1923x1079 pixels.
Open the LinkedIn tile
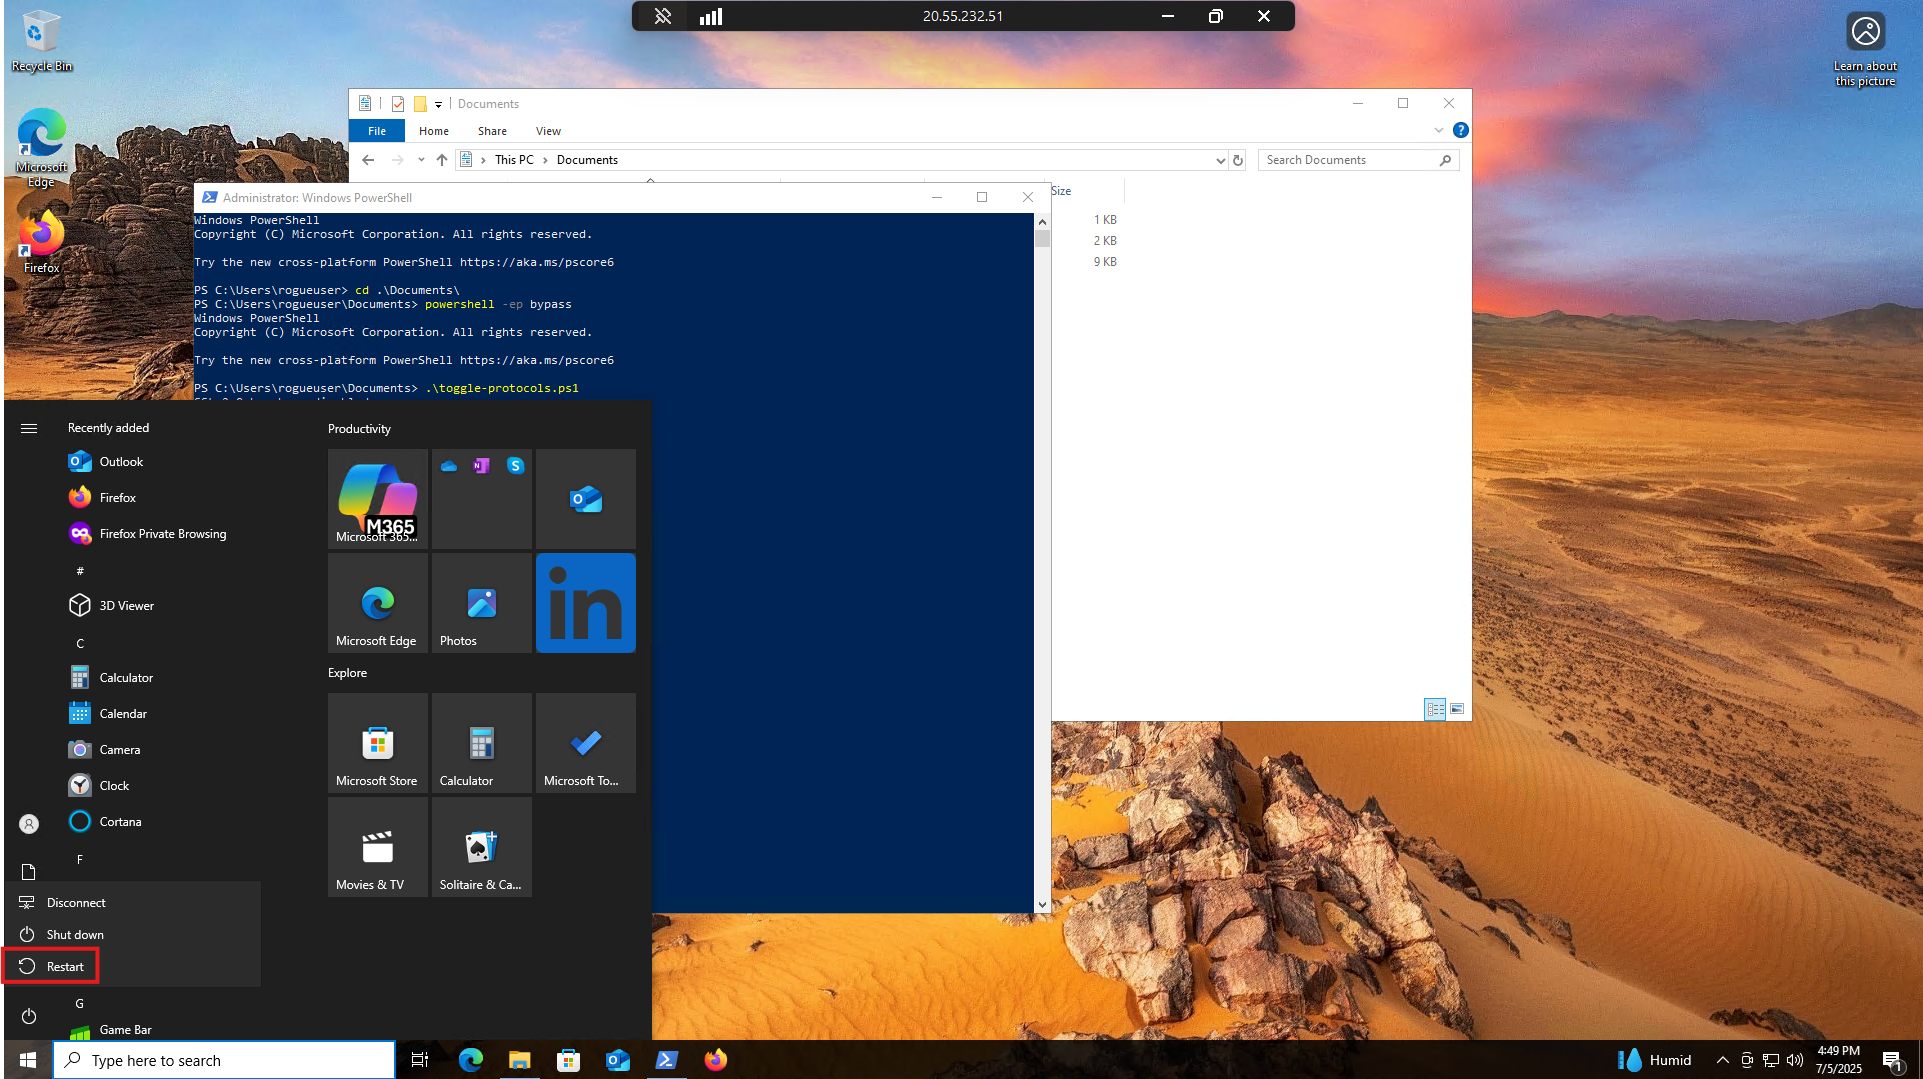[585, 602]
